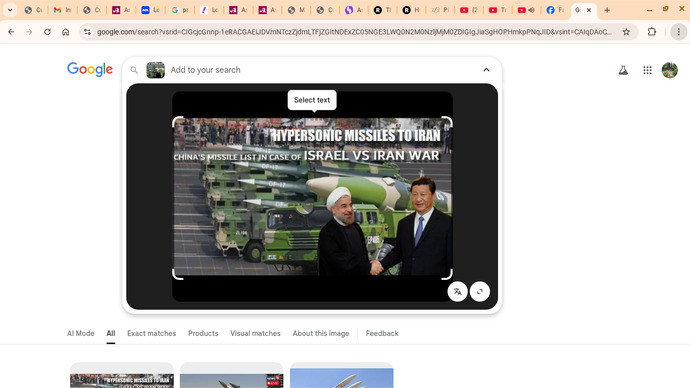Switch to the YouTube '(2' tab
The width and height of the screenshot is (690, 388).
click(468, 10)
